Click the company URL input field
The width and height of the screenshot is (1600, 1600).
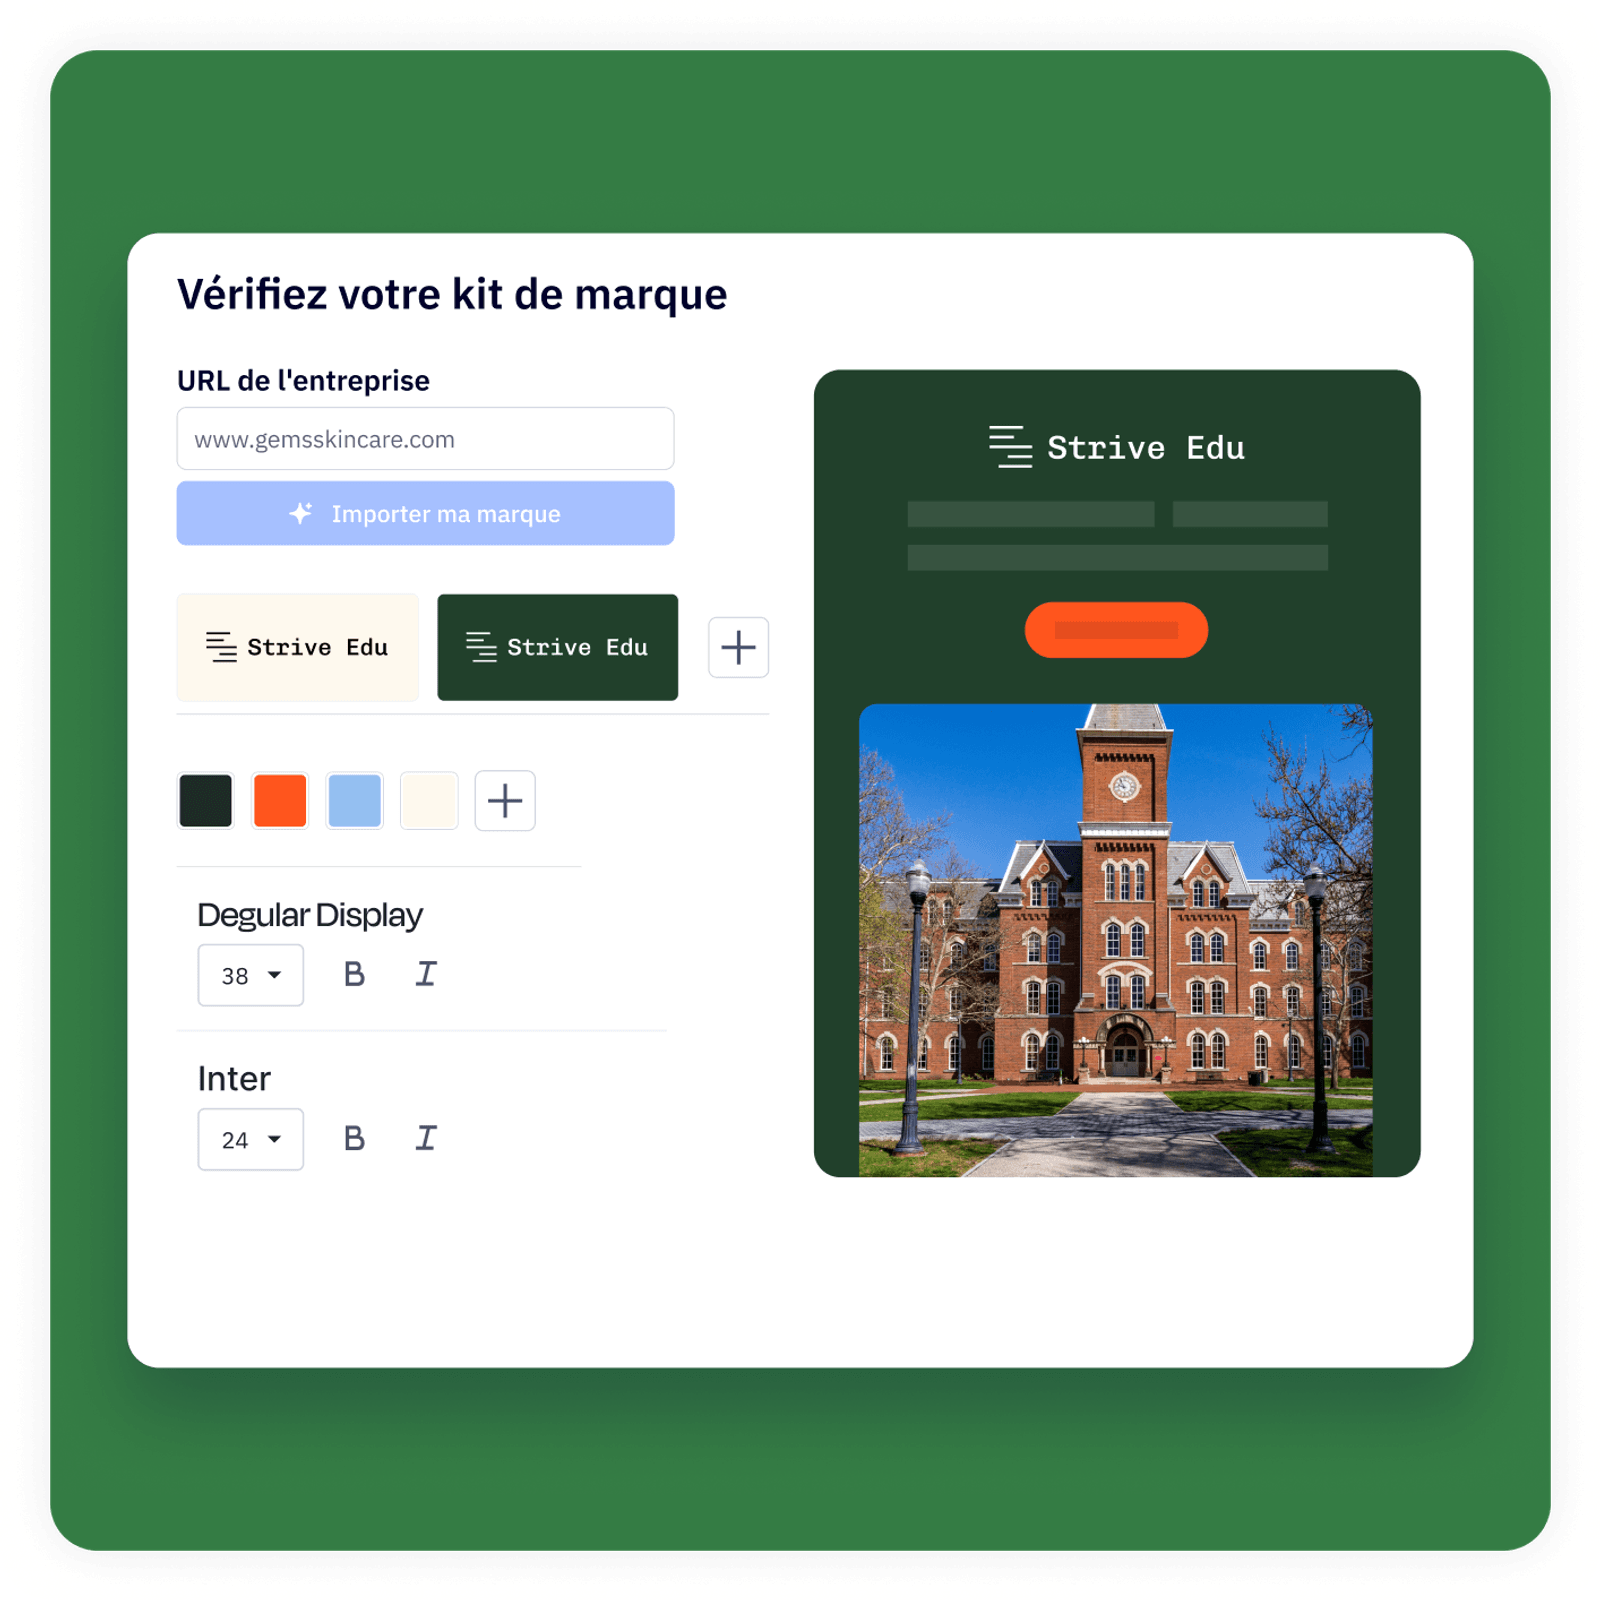coord(425,438)
